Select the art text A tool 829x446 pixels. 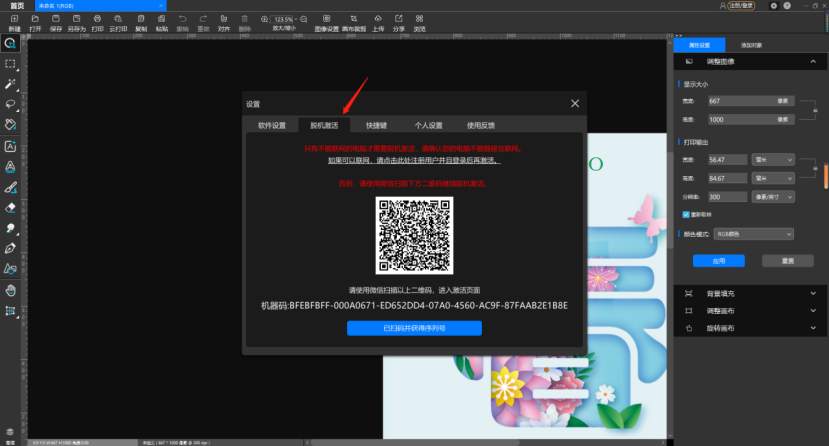coord(11,167)
